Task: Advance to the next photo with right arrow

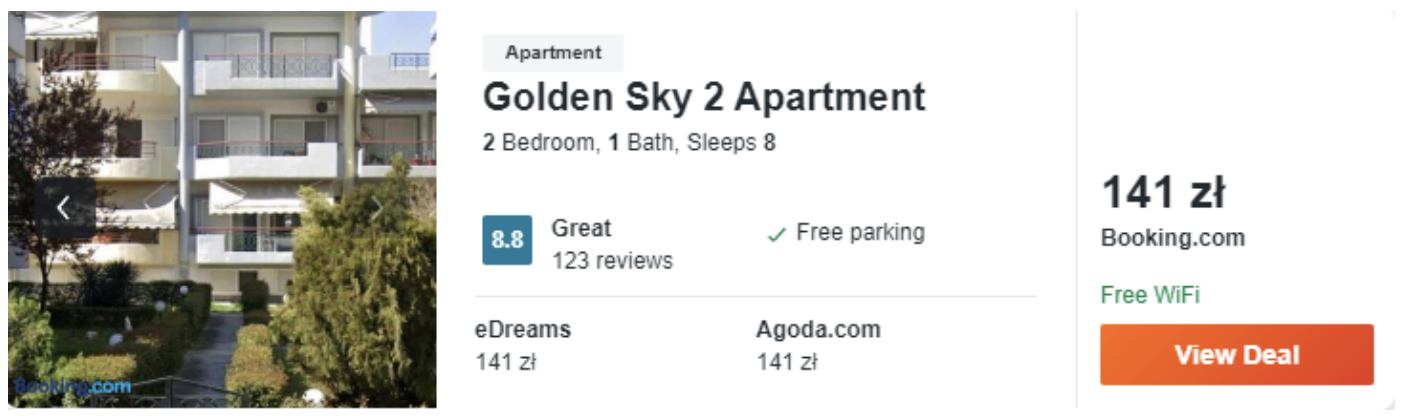Action: coord(377,208)
